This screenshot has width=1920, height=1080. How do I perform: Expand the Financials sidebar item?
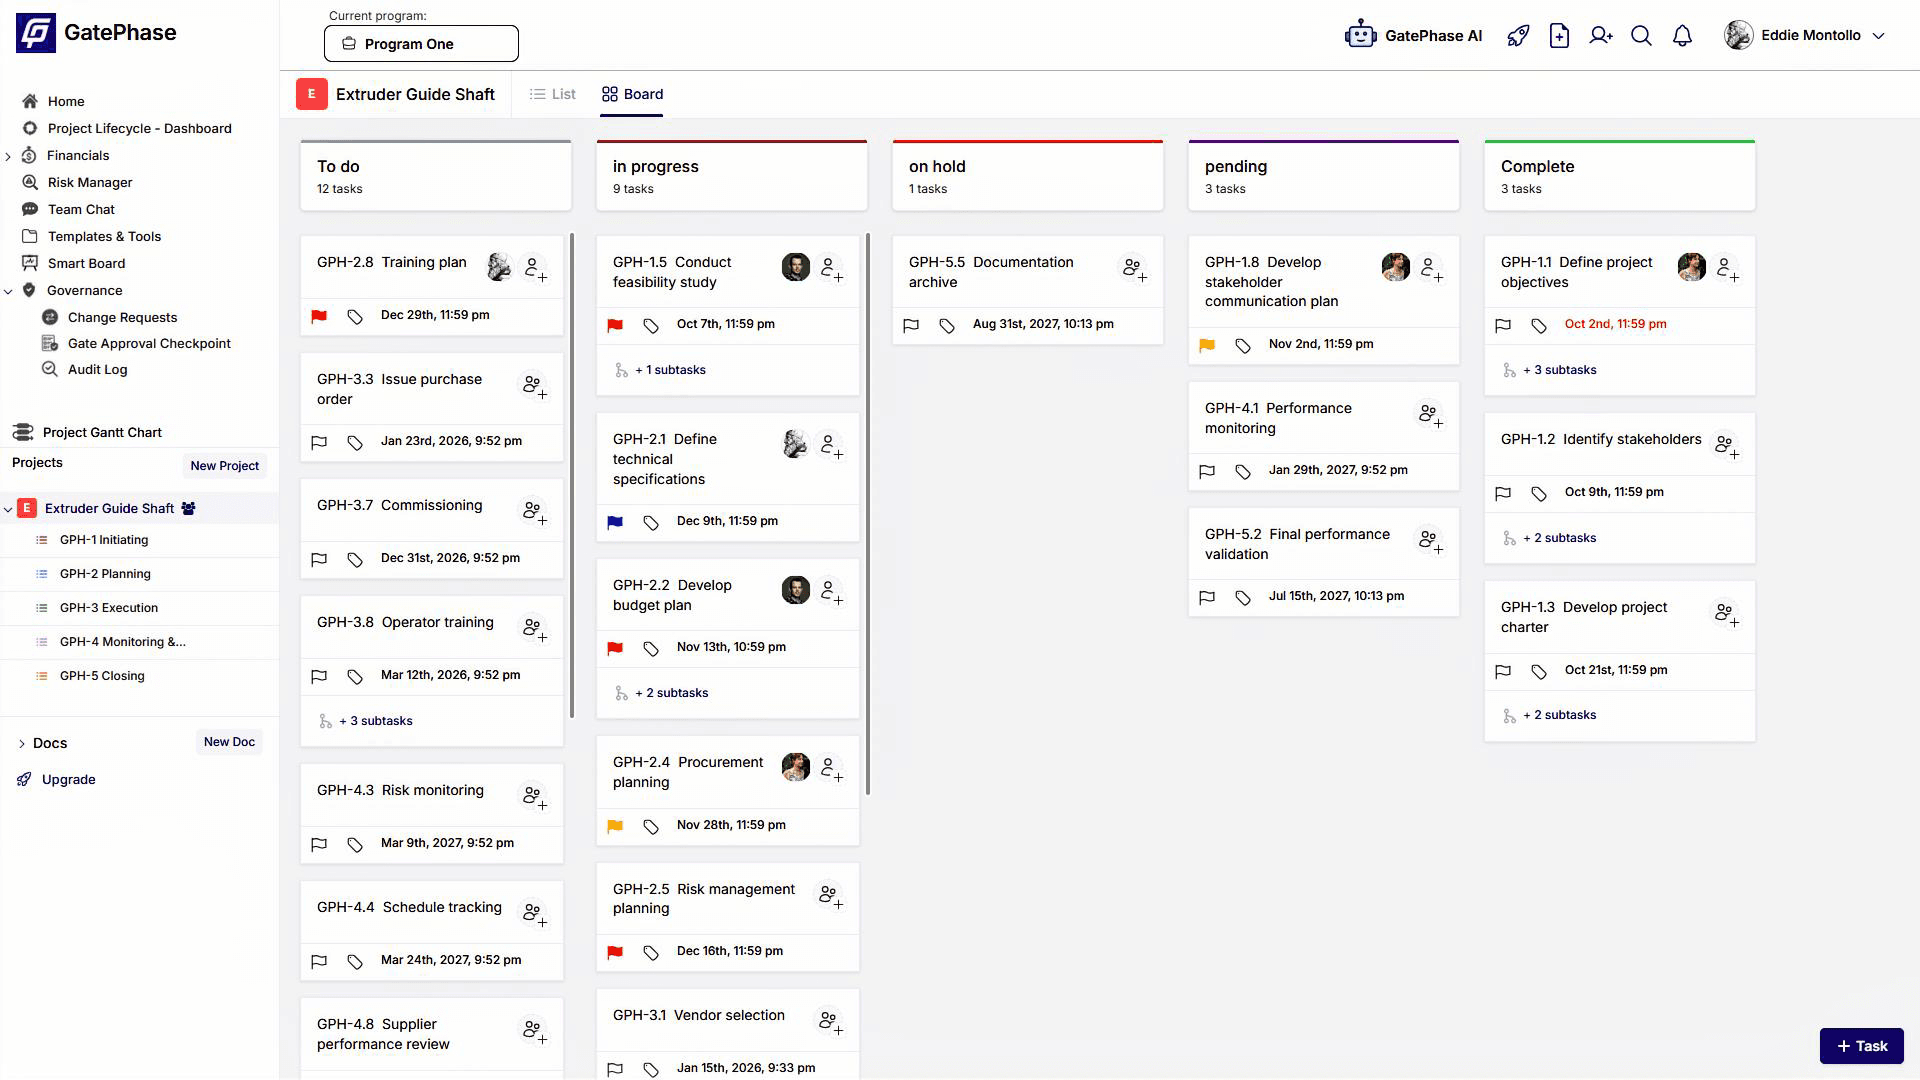pos(8,156)
